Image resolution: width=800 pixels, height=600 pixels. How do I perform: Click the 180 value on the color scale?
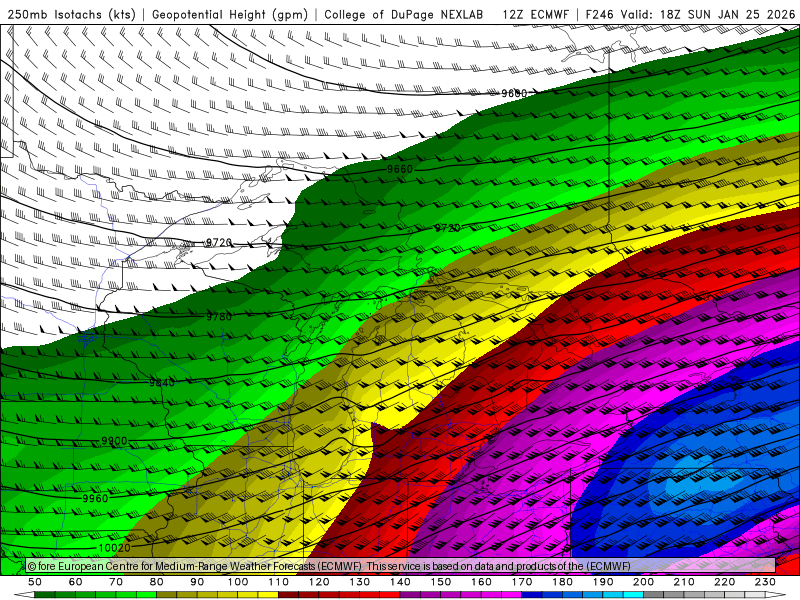(562, 582)
